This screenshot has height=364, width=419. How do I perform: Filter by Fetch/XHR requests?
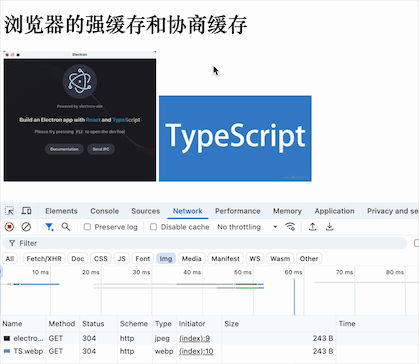tap(44, 259)
